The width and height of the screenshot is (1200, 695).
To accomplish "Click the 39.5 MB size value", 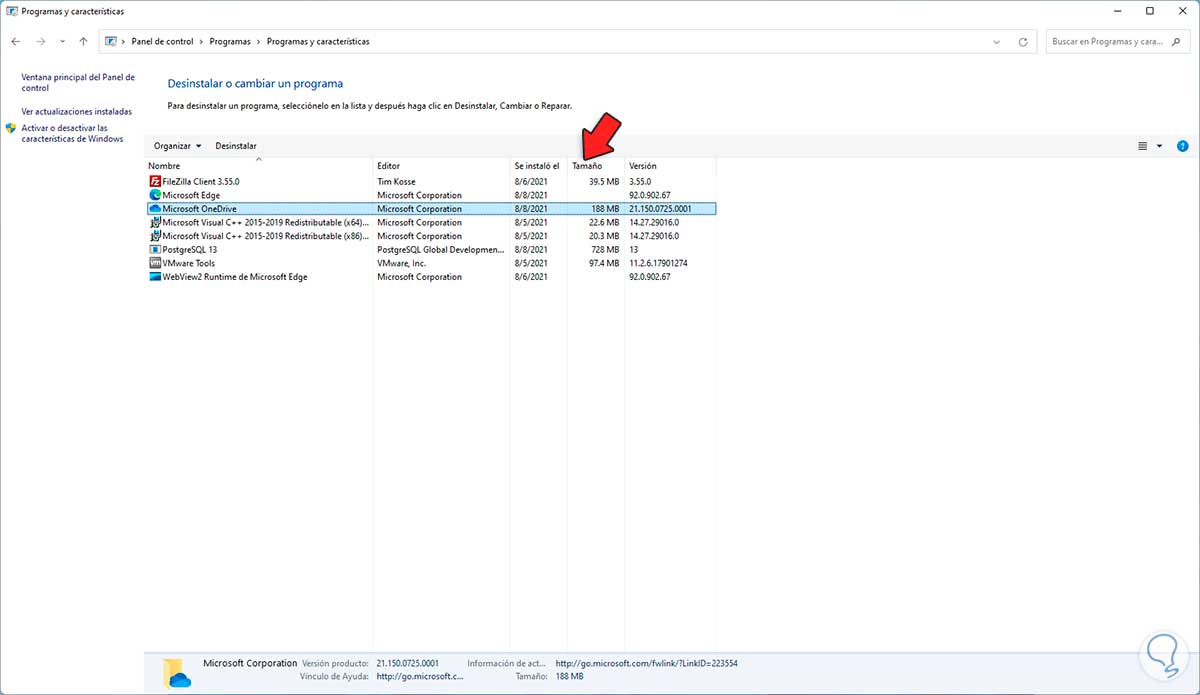I will (604, 181).
